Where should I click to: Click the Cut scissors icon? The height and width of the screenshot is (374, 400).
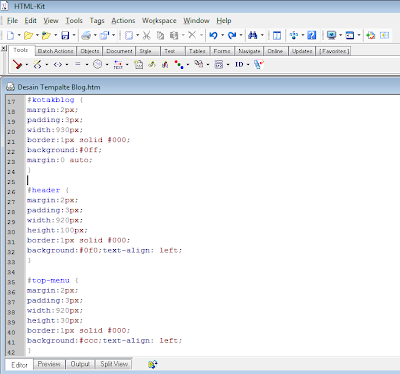(147, 35)
